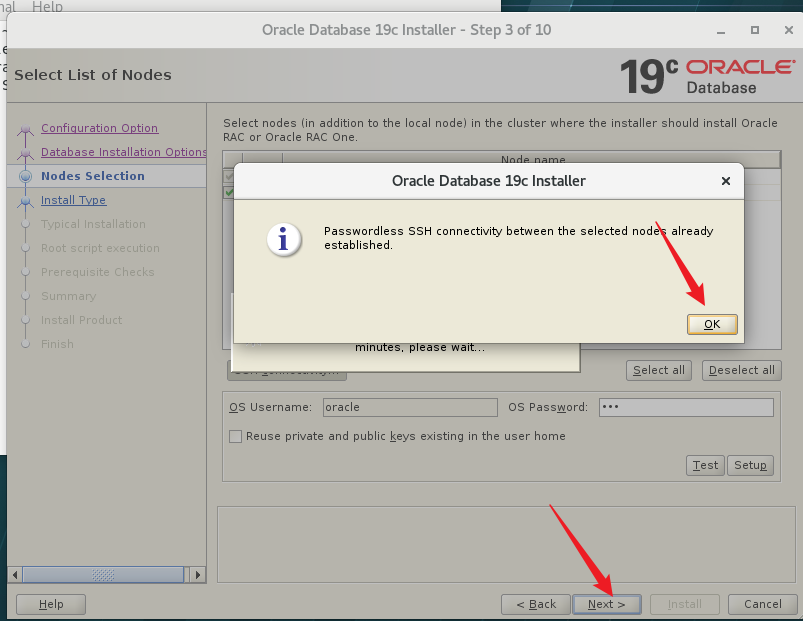Image resolution: width=803 pixels, height=621 pixels.
Task: Open the Help menu in background window
Action: point(47,6)
